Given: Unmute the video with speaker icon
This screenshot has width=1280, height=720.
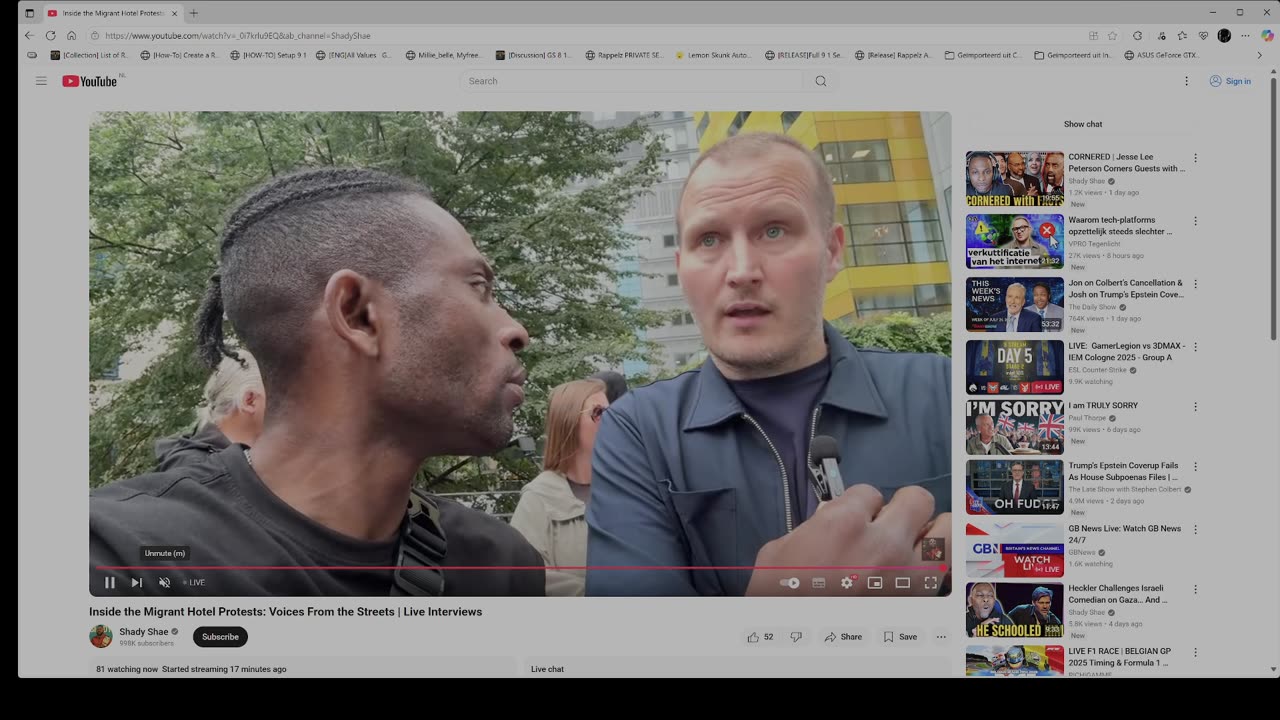Looking at the screenshot, I should (x=165, y=583).
